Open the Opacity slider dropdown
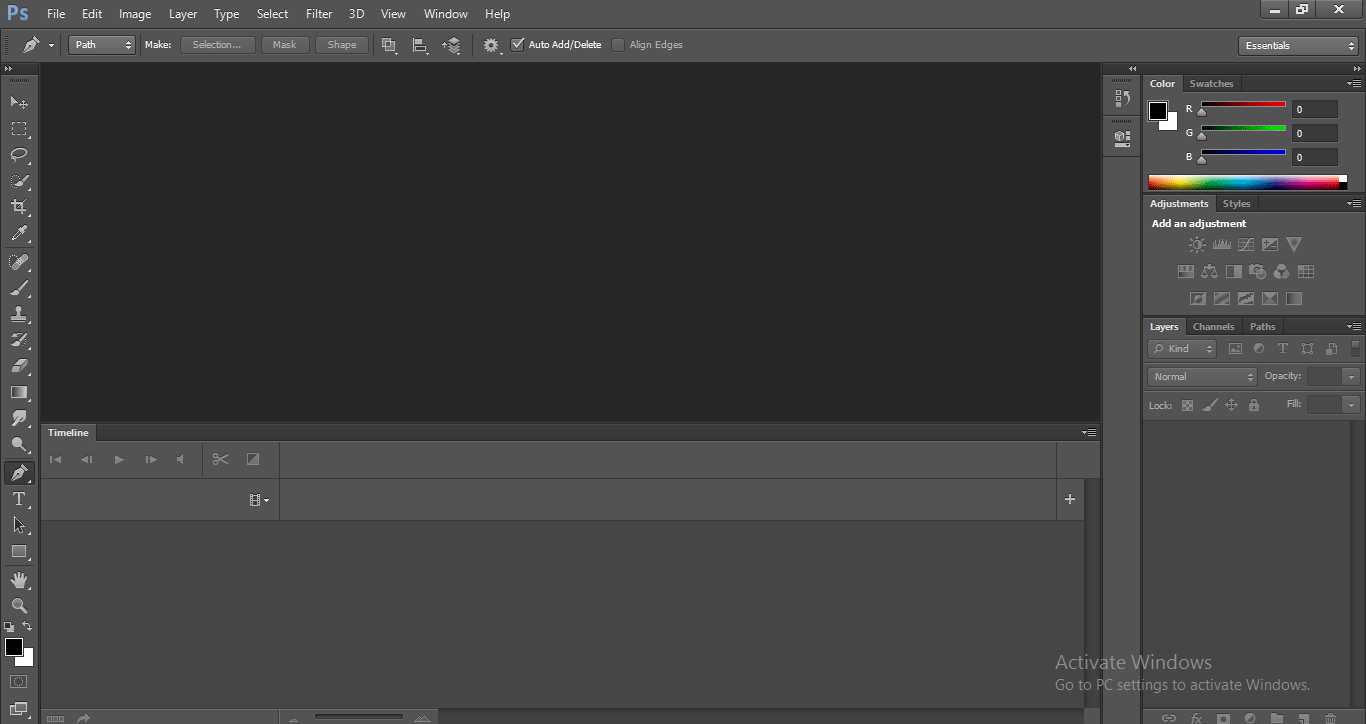 tap(1352, 377)
